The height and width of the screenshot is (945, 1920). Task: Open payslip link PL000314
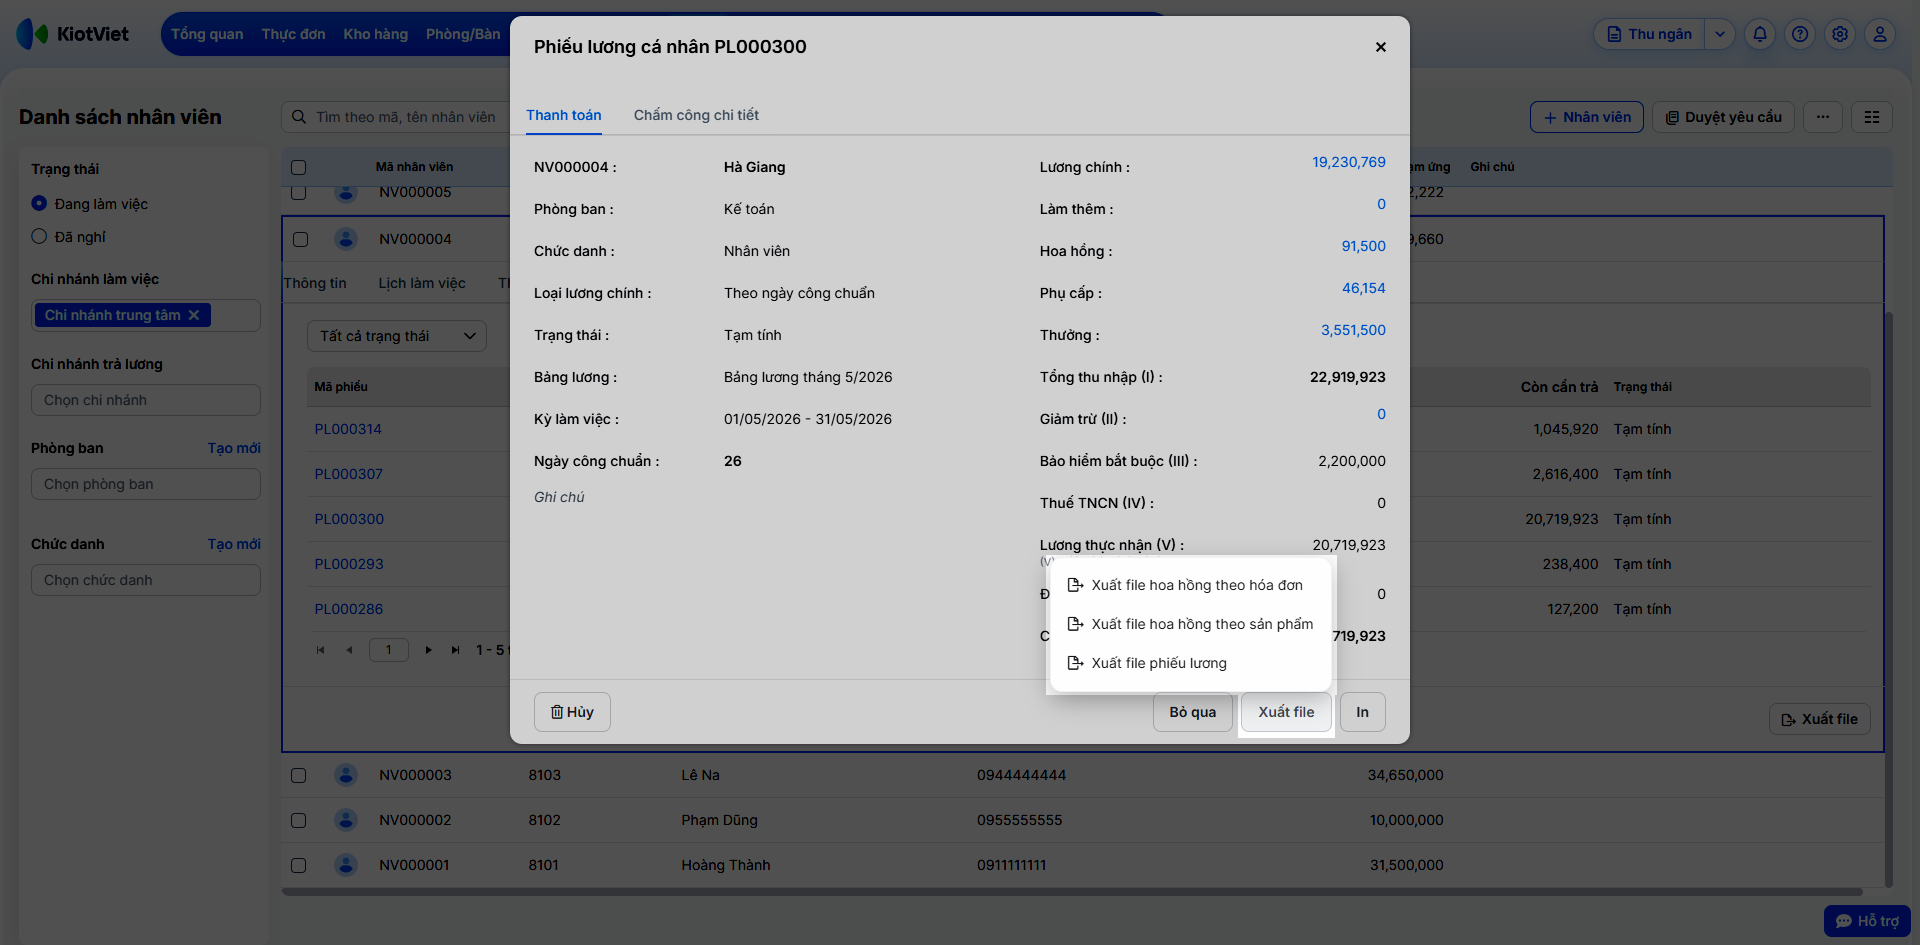pos(348,429)
